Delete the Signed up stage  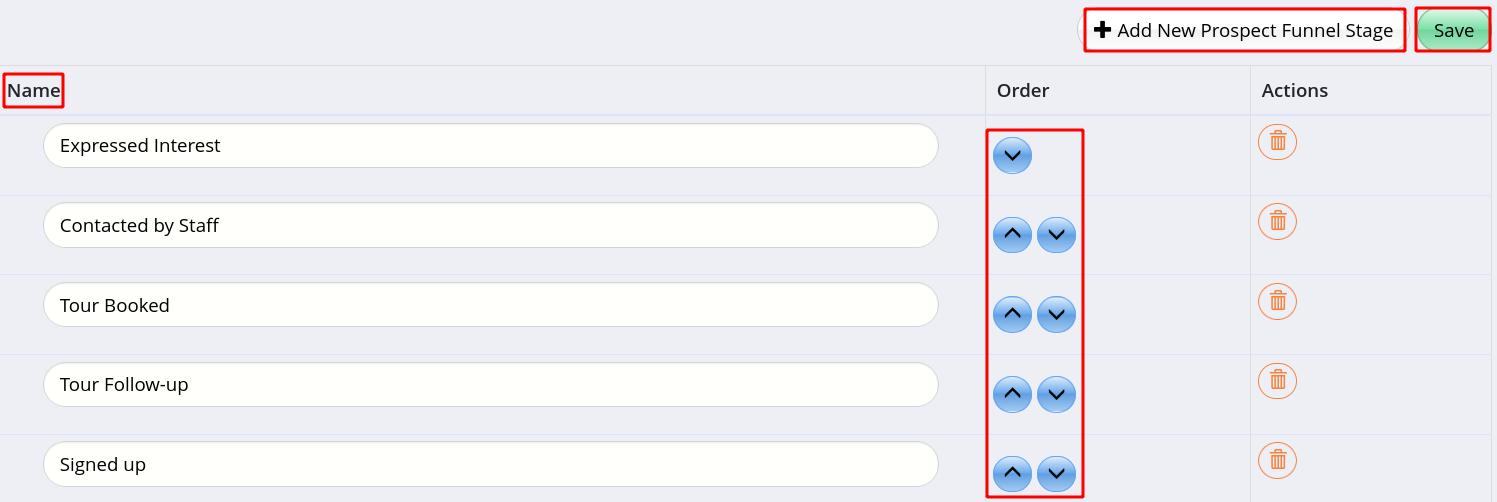coord(1277,459)
